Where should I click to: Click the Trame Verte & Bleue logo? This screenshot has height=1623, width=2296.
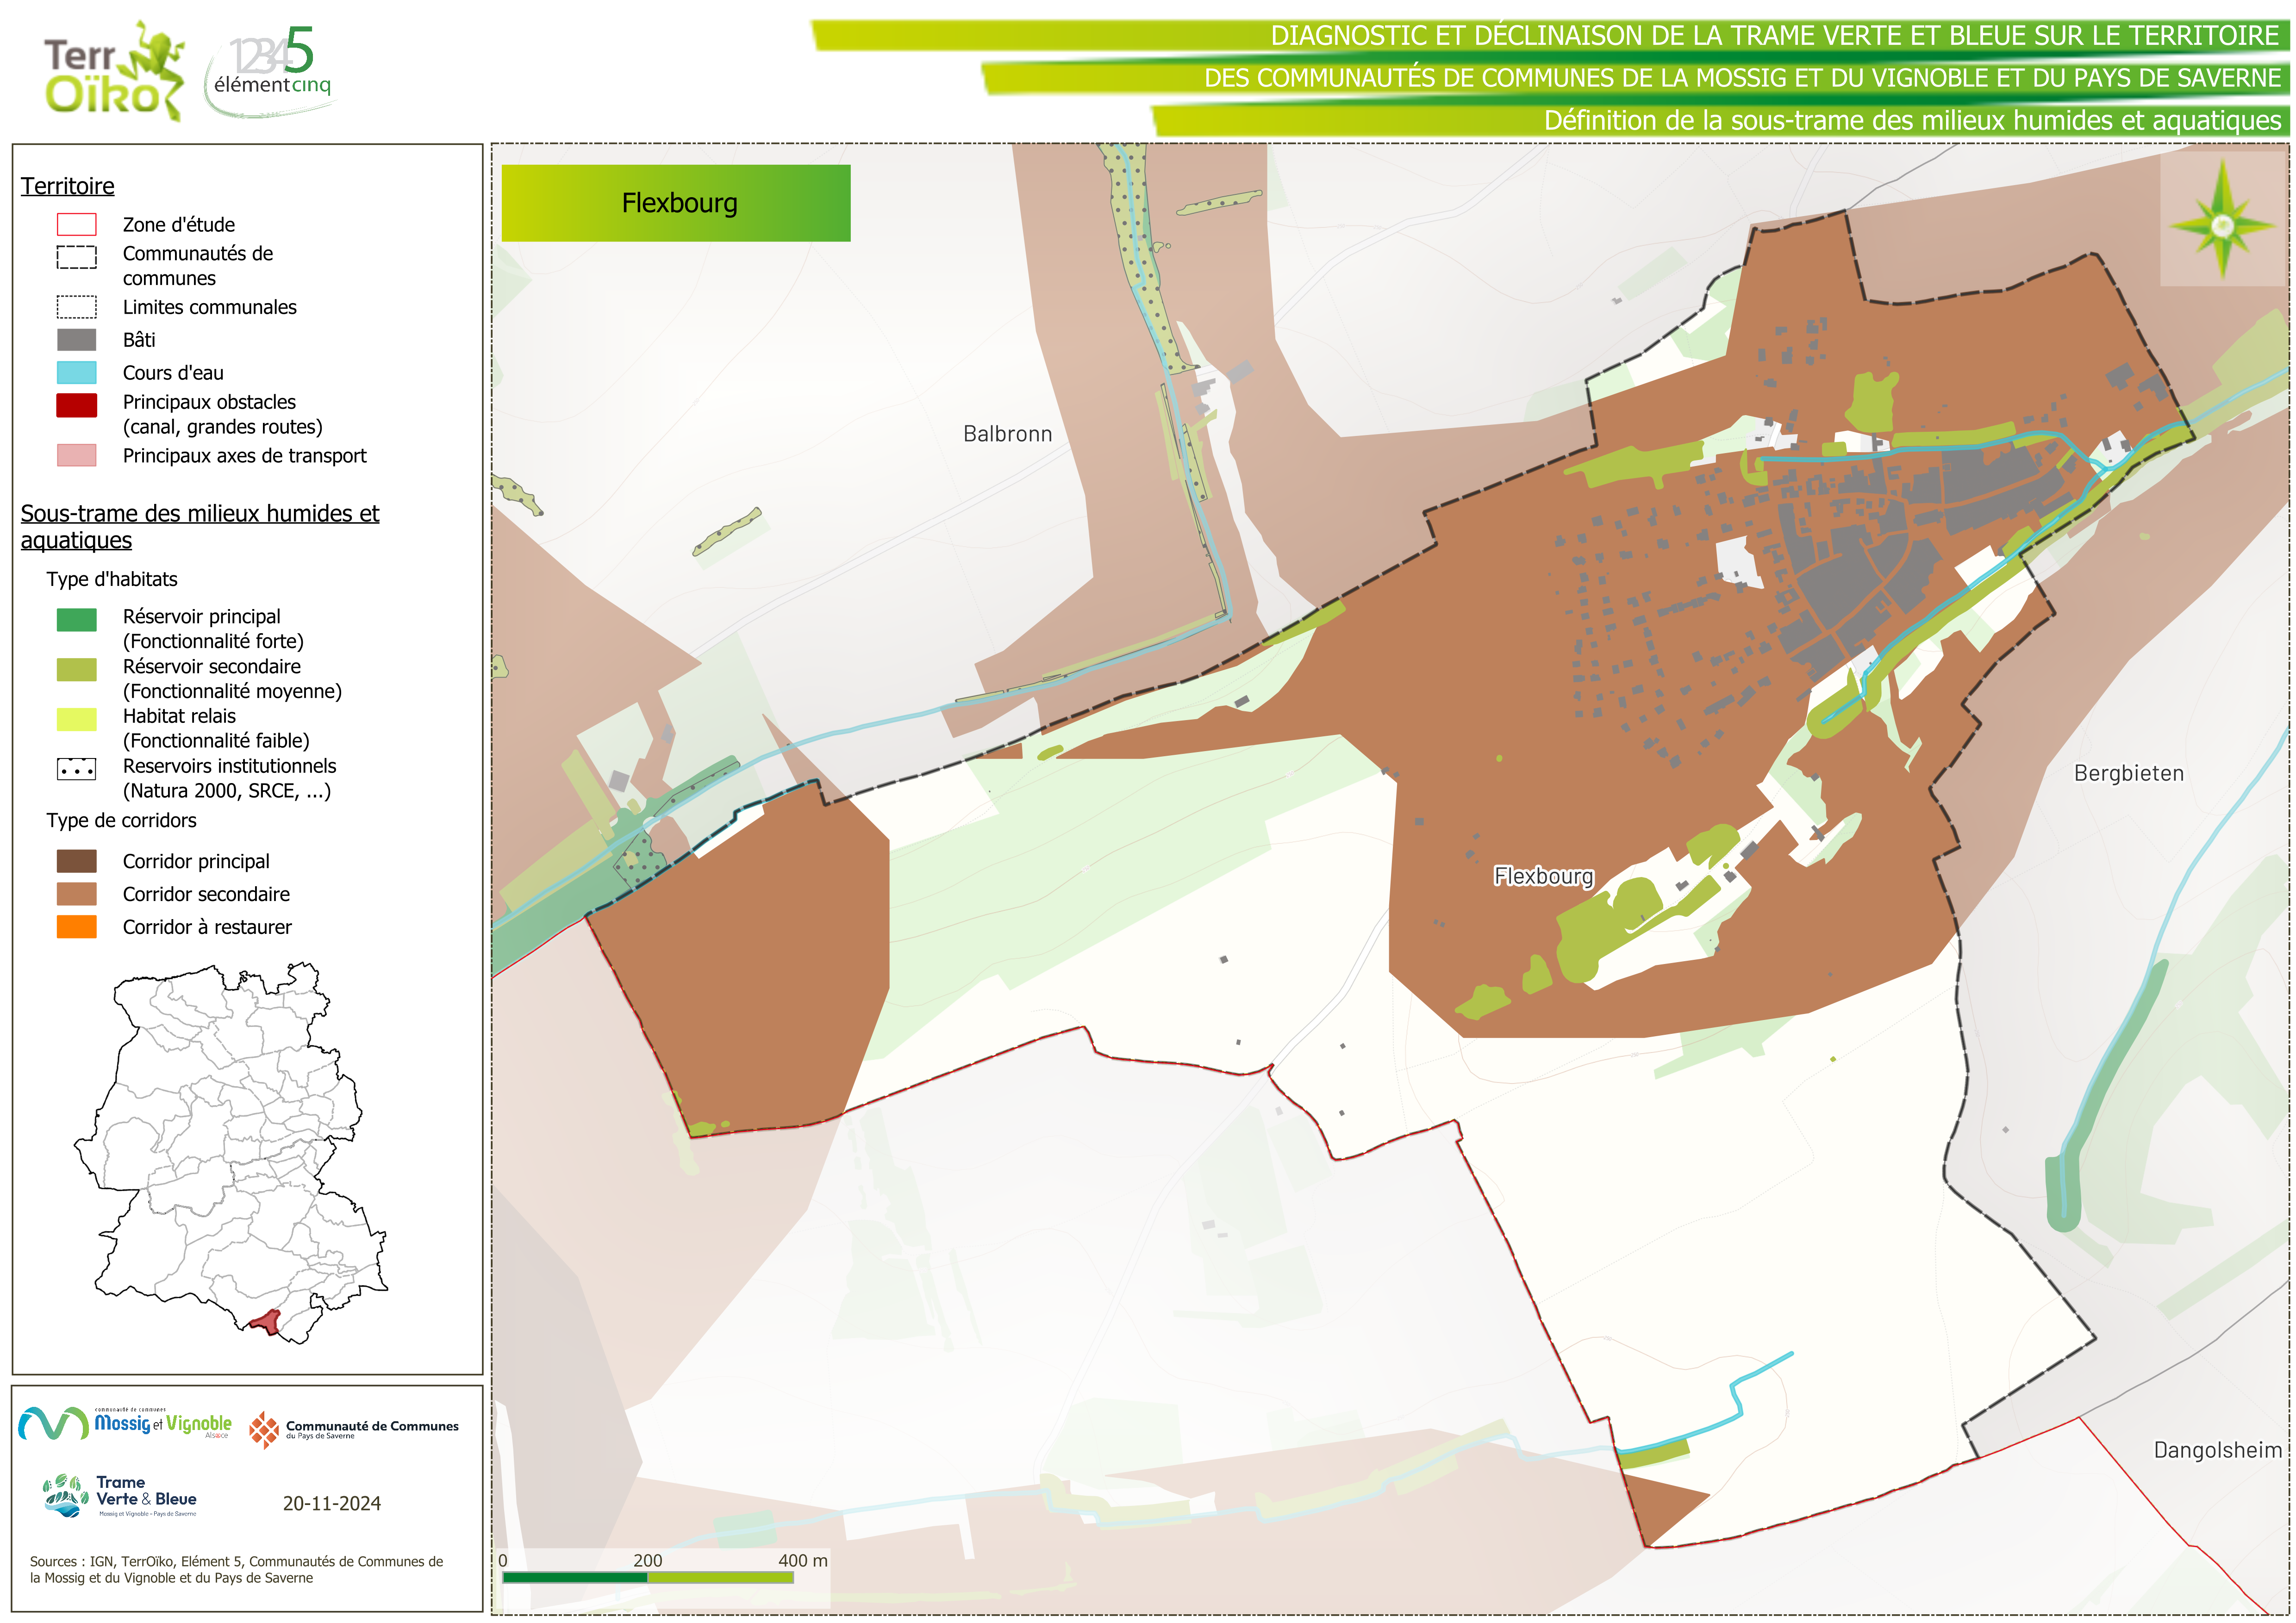coord(120,1497)
